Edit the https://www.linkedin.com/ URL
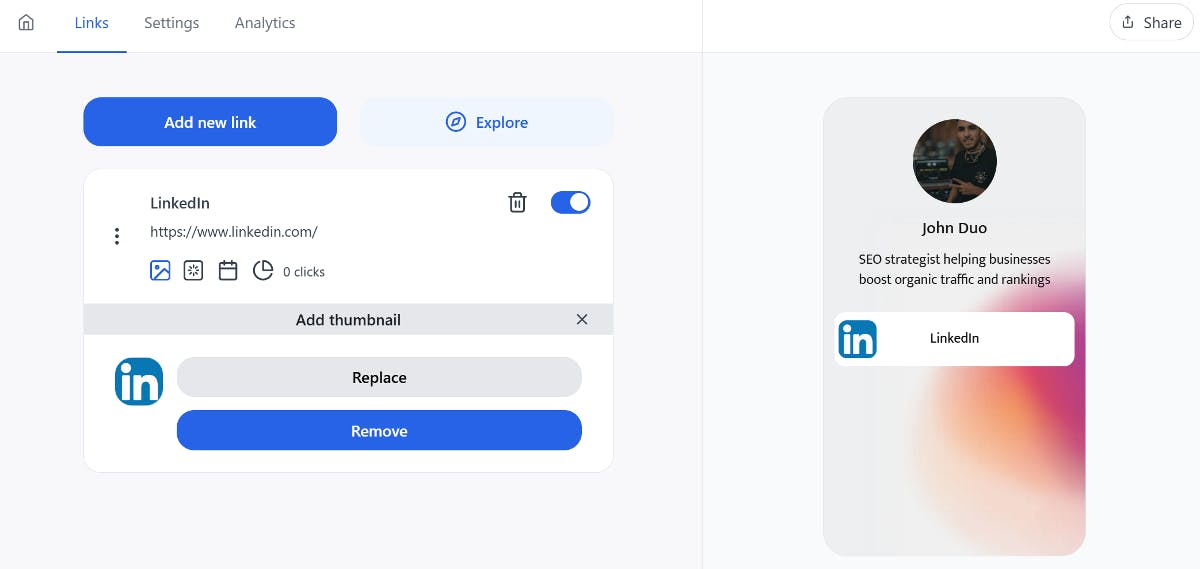The image size is (1200, 569). coord(234,232)
